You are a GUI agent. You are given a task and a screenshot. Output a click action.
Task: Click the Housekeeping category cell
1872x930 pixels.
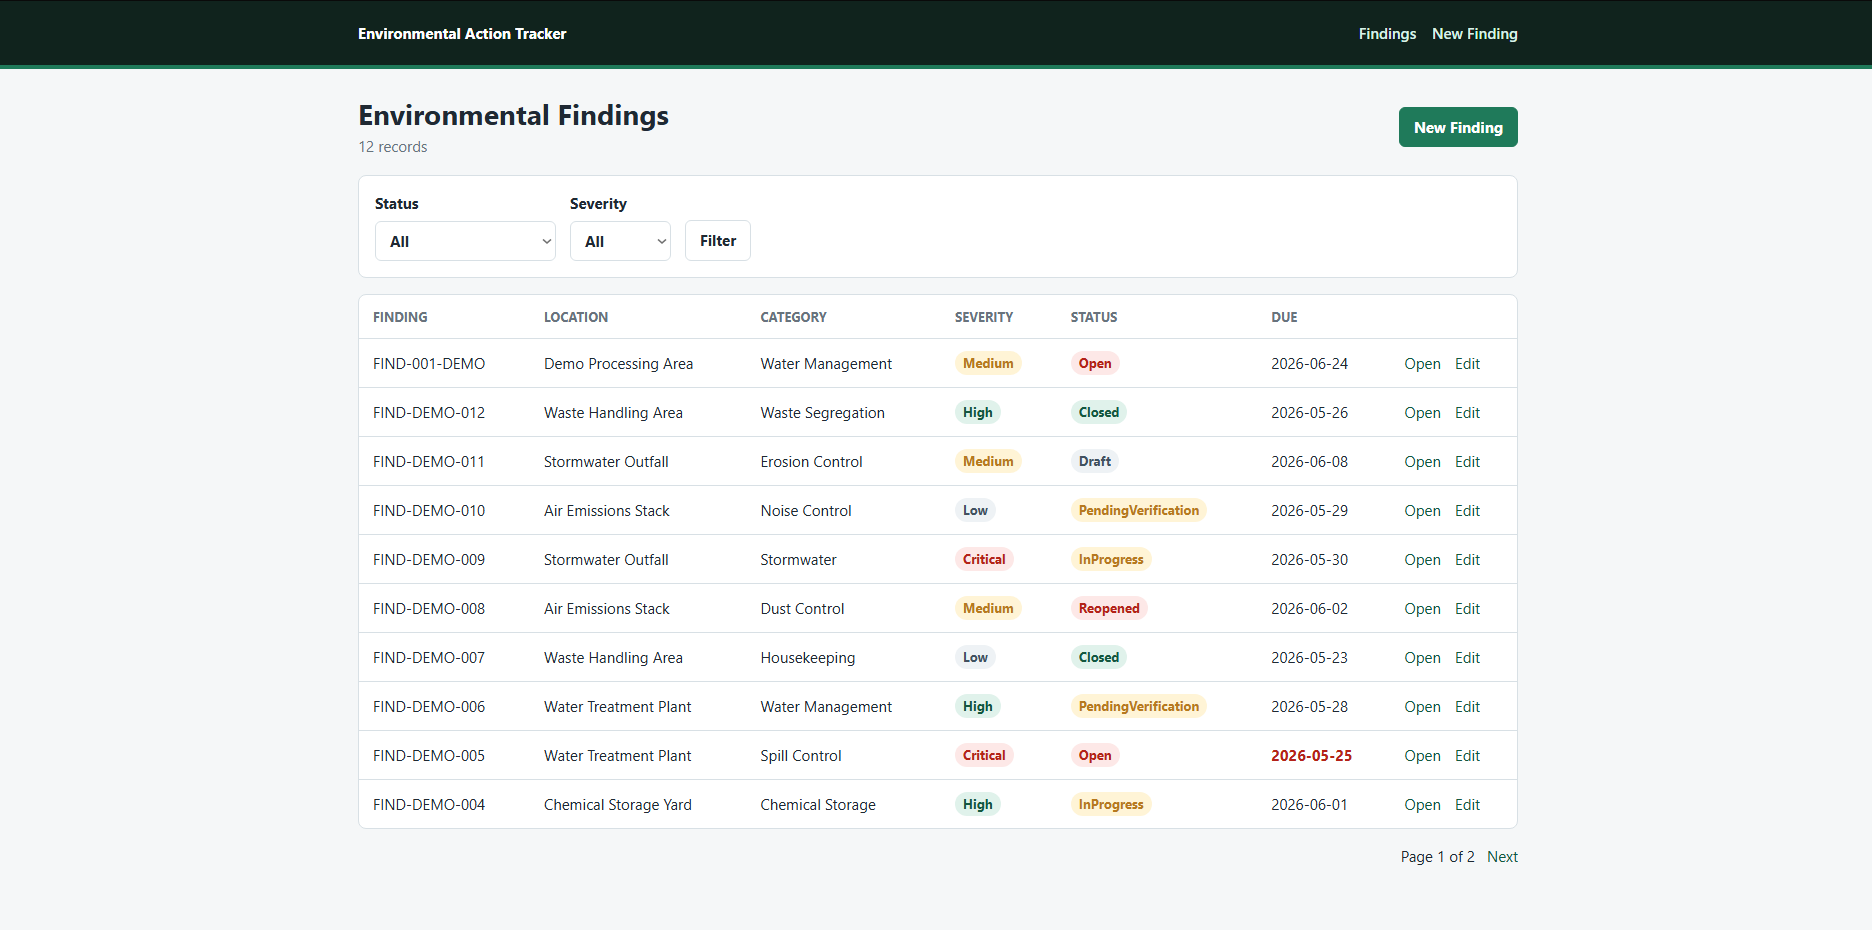coord(808,658)
